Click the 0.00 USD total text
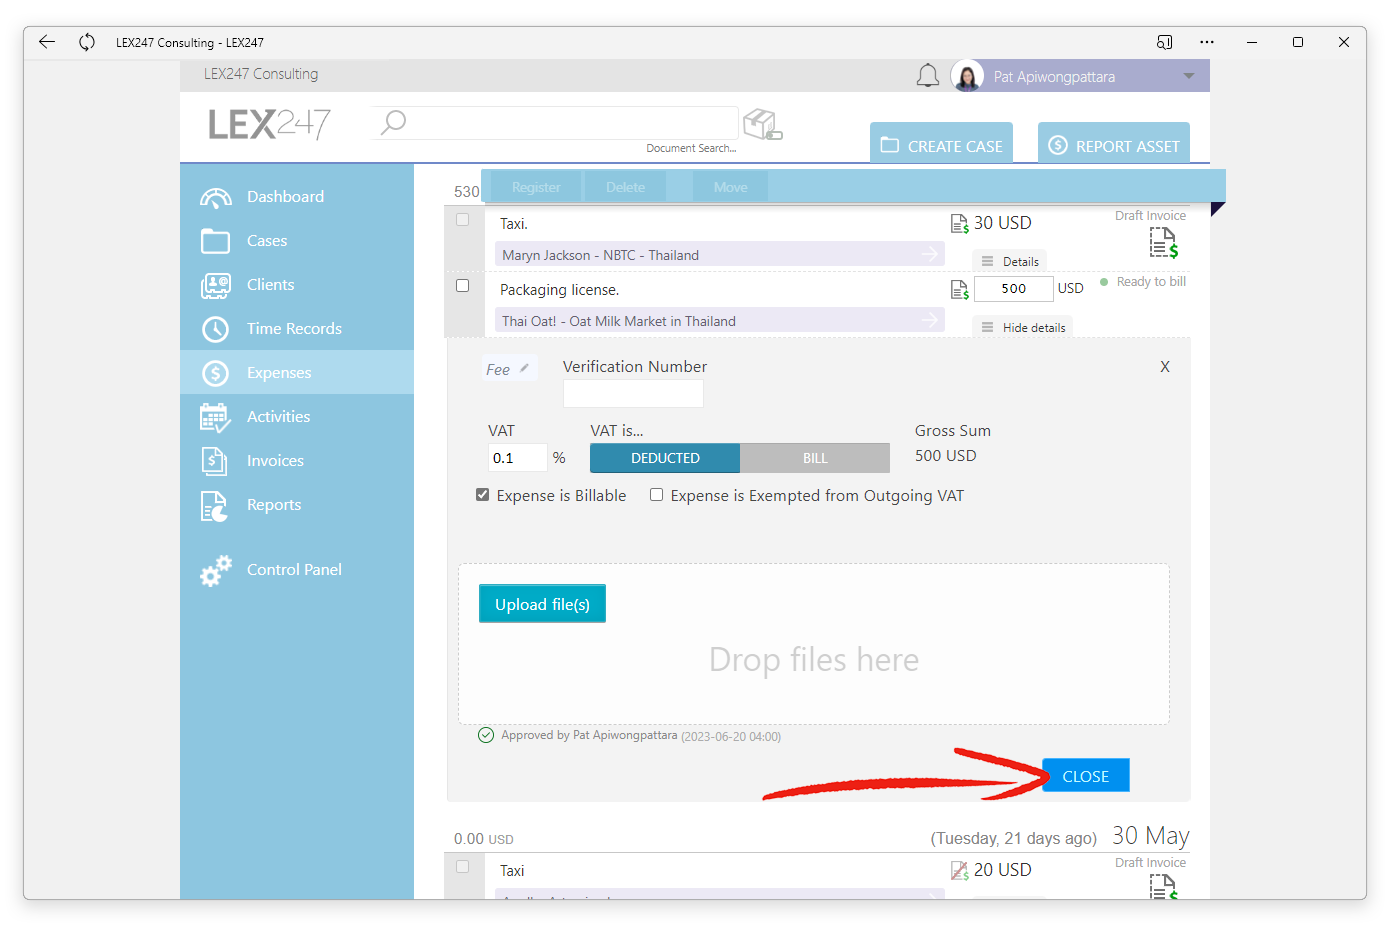The width and height of the screenshot is (1390, 925). 484,839
